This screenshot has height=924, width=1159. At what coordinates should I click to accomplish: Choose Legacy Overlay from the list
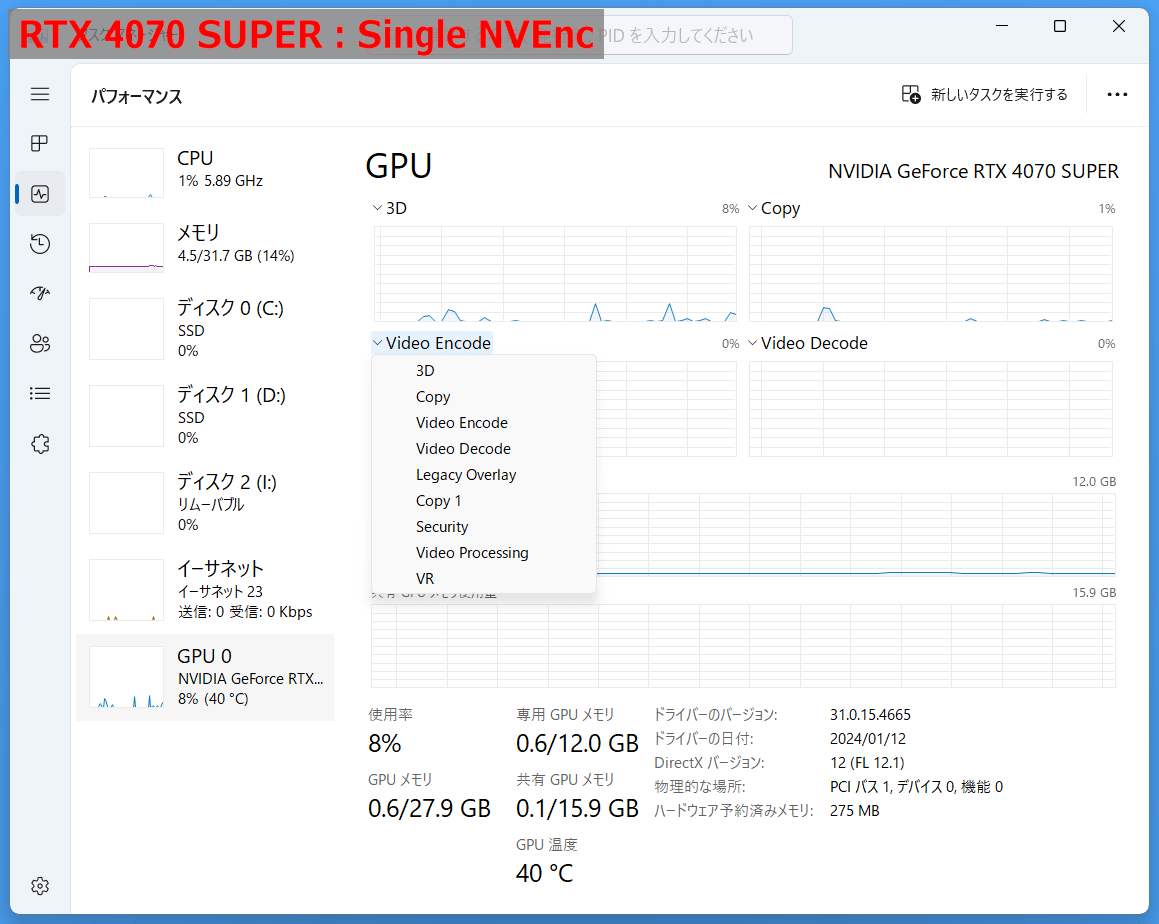pos(483,475)
